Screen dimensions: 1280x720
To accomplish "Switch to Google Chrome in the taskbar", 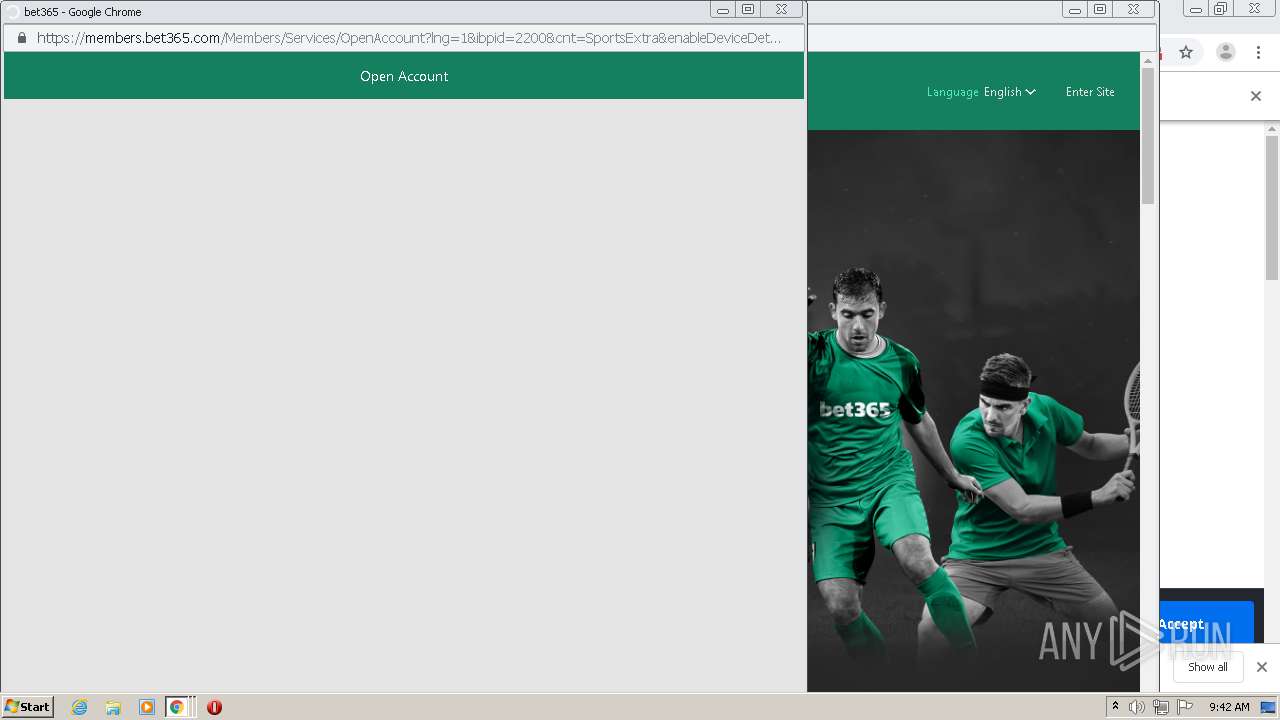I will (x=177, y=707).
